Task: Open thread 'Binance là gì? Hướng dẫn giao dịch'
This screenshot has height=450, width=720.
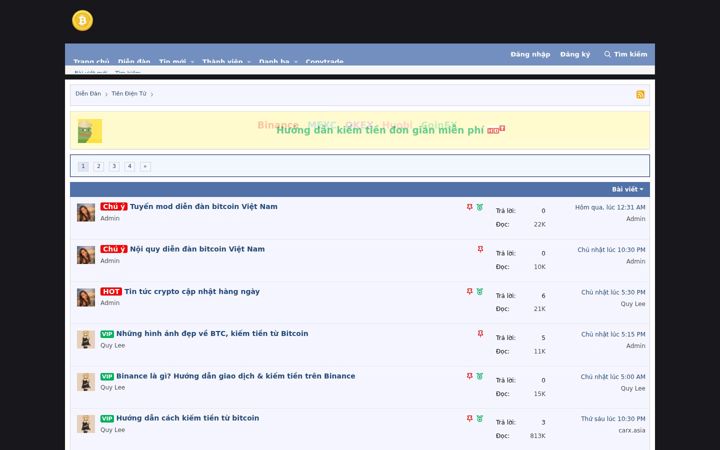Action: pyautogui.click(x=236, y=376)
